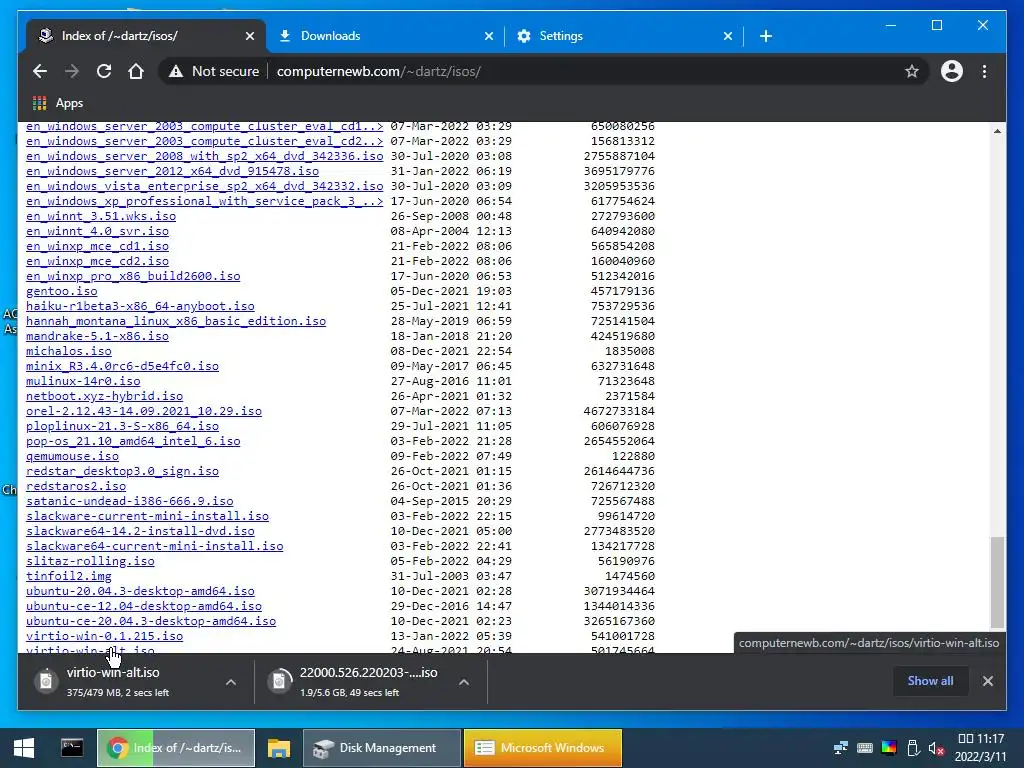The width and height of the screenshot is (1024, 768).
Task: Click netboot.xyz-hybrid.iso link
Action: (104, 396)
